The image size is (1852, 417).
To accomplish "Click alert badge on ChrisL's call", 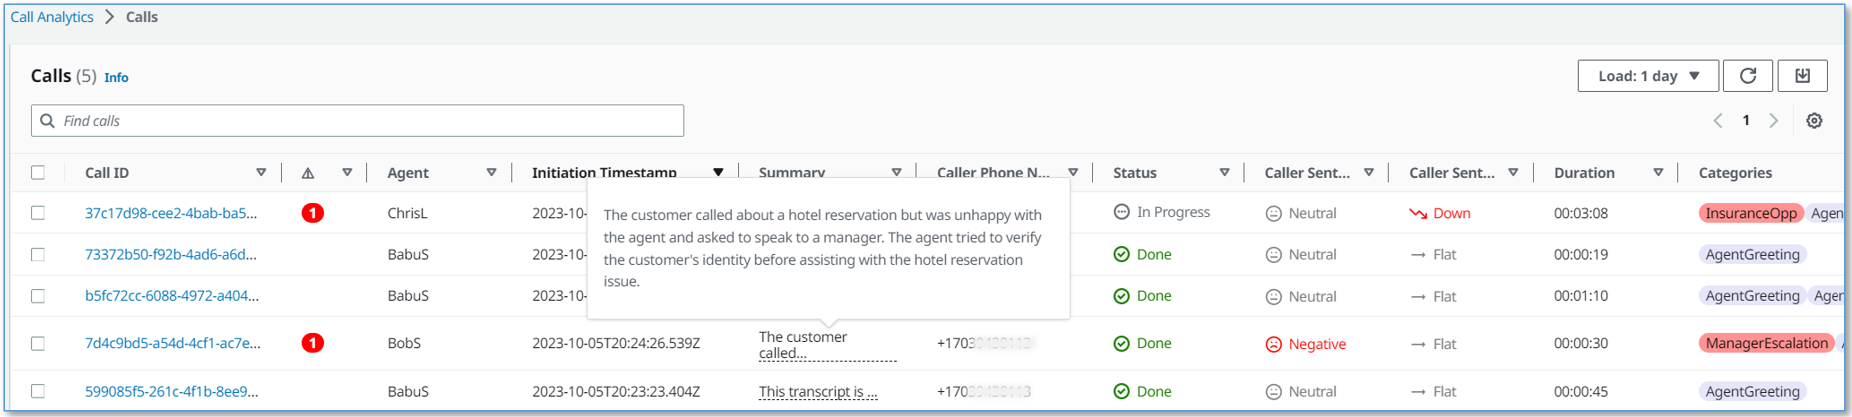I will pyautogui.click(x=312, y=213).
